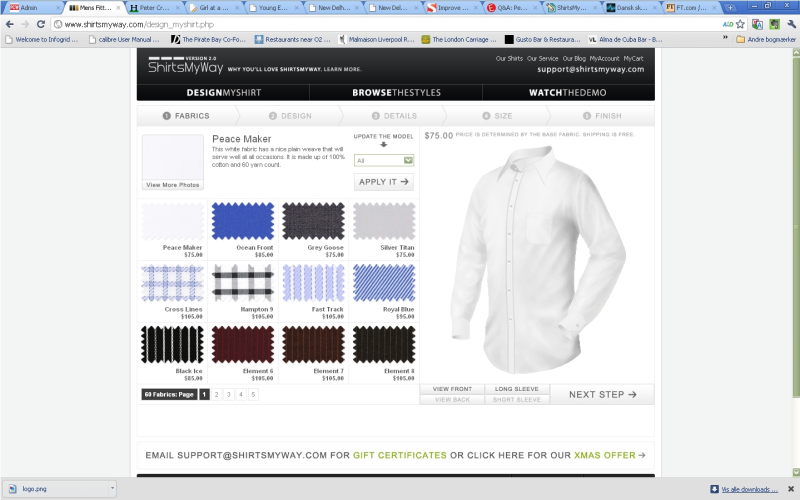Viewport: 800px width, 500px height.
Task: Select Short Sleeve option
Action: click(517, 399)
